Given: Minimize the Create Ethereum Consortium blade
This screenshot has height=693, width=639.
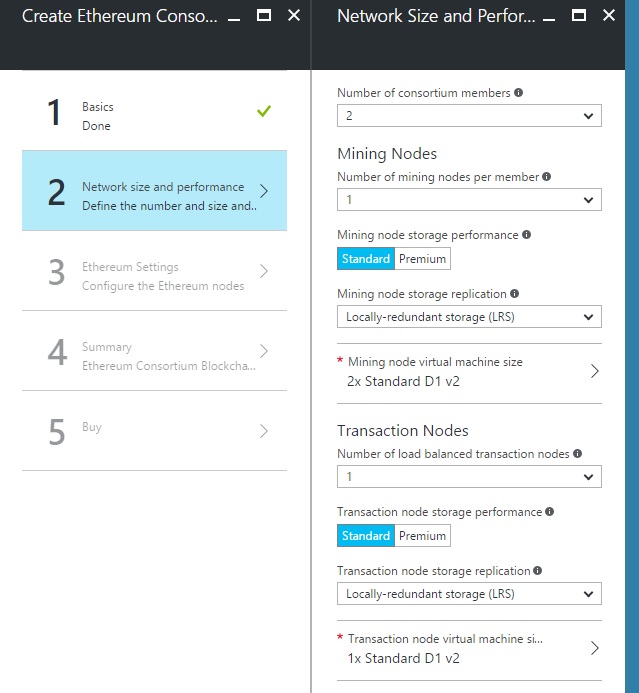Looking at the screenshot, I should point(234,19).
